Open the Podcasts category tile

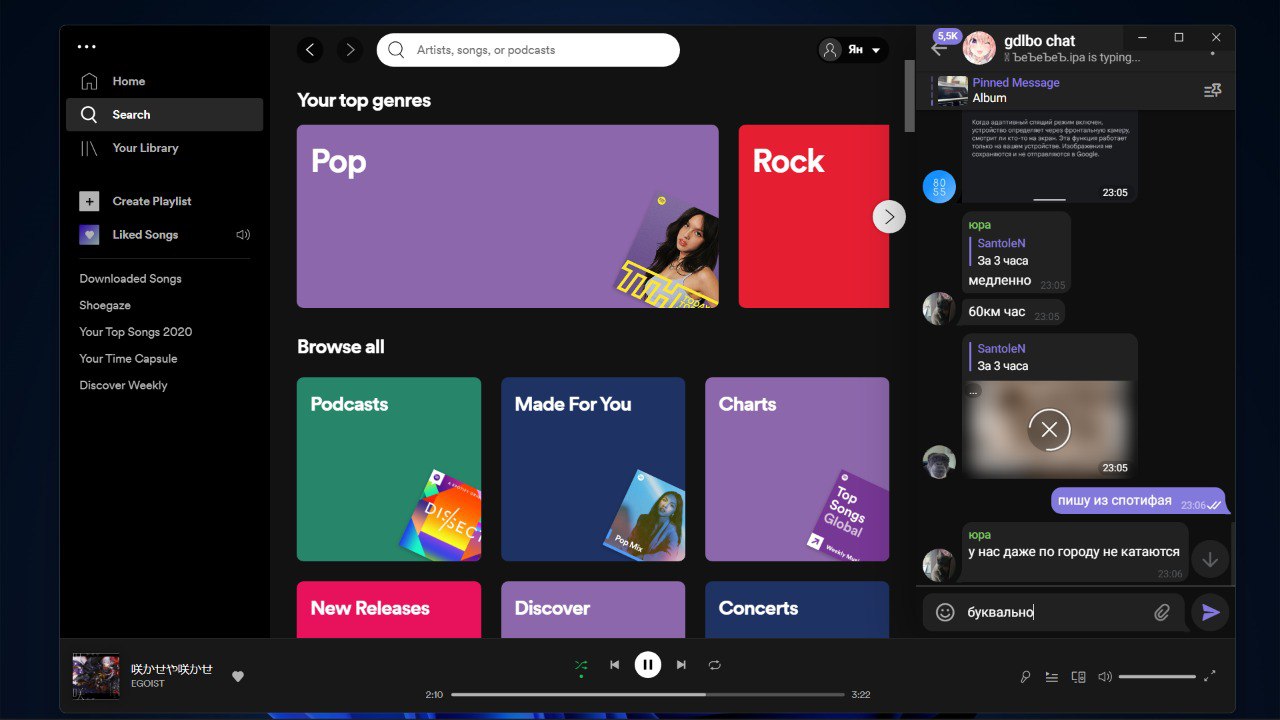coord(389,469)
